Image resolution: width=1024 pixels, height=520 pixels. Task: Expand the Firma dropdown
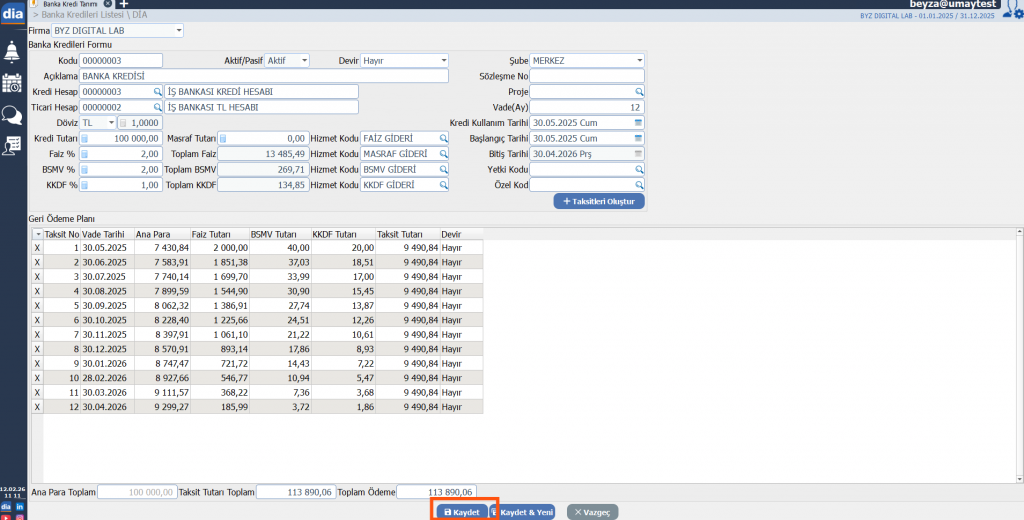[179, 31]
